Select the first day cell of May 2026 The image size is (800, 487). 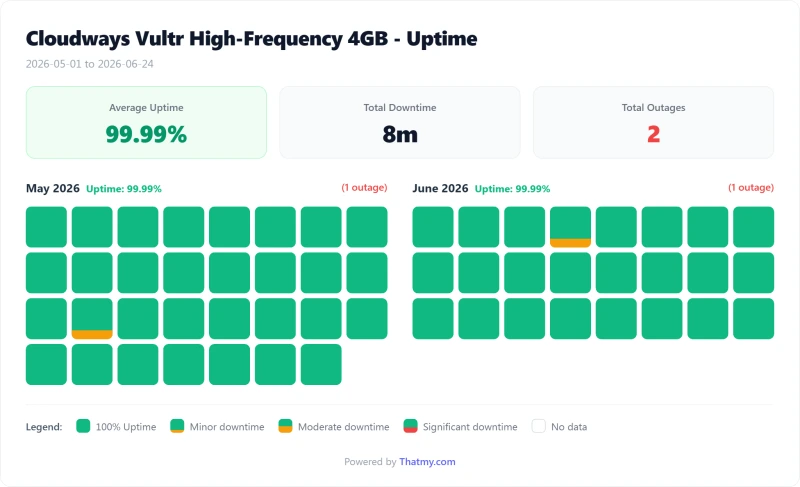tap(46, 227)
